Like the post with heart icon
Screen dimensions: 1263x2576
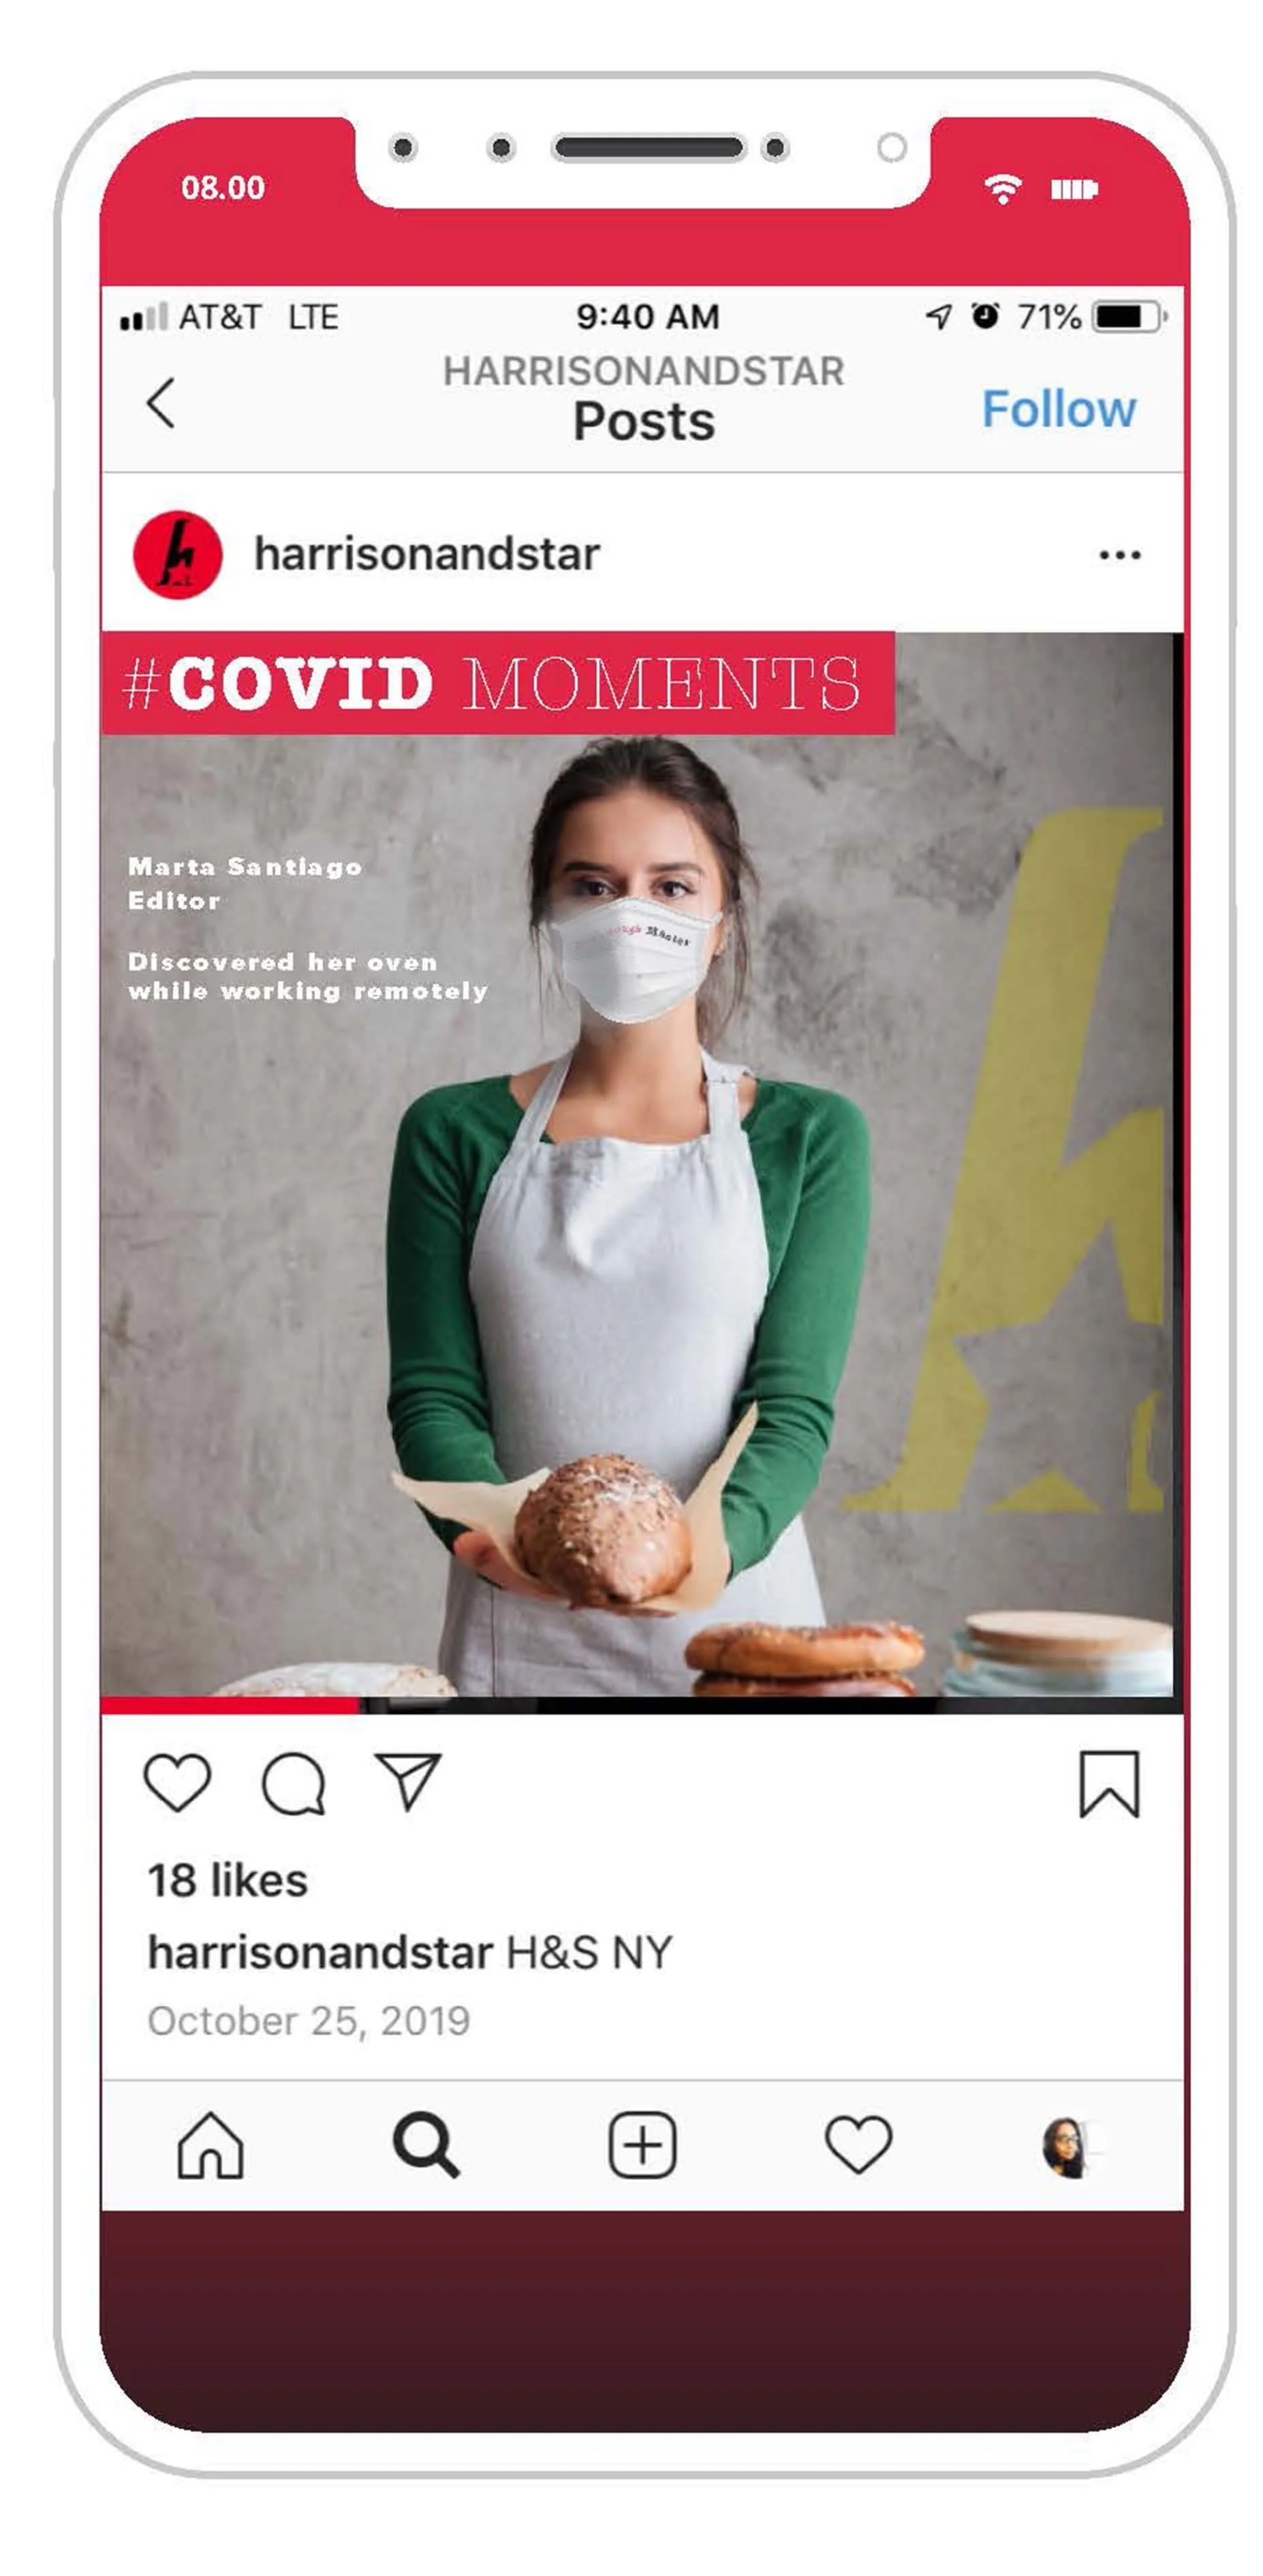coord(178,1783)
